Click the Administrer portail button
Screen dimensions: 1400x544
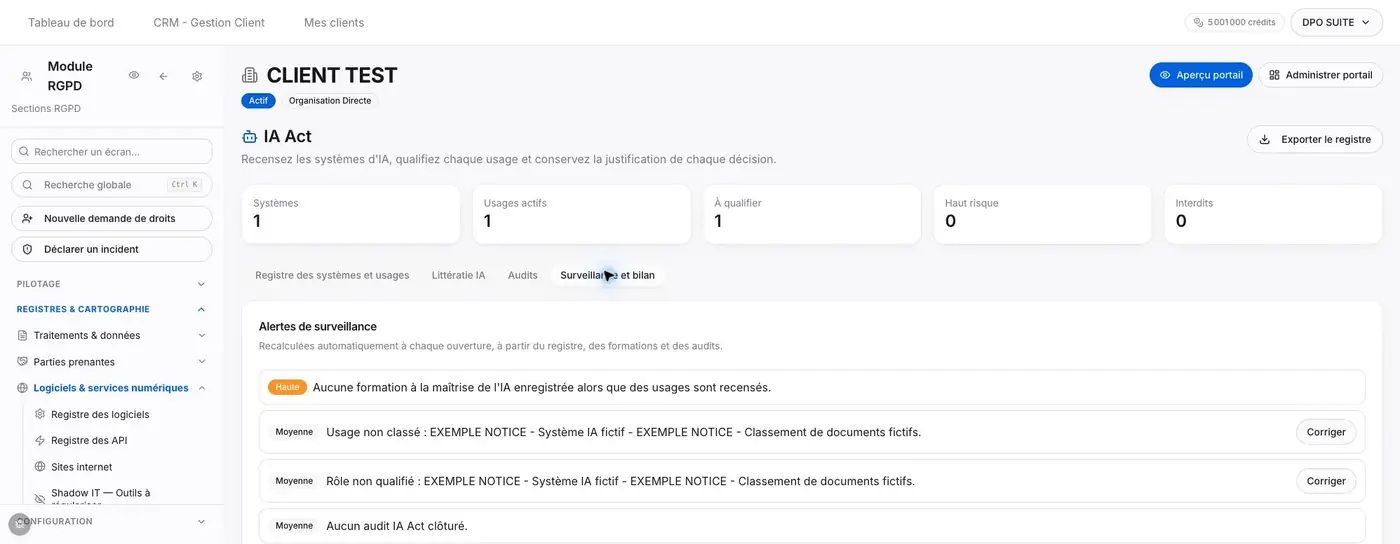(x=1320, y=75)
